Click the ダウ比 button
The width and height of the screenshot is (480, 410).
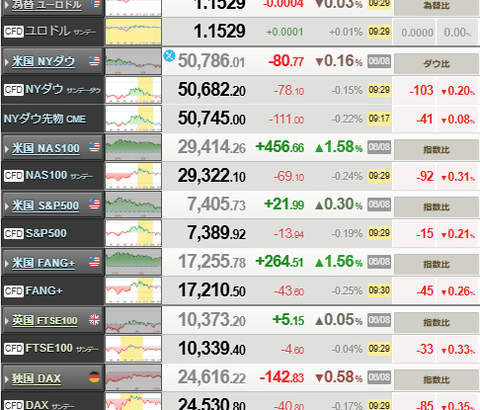coord(436,63)
